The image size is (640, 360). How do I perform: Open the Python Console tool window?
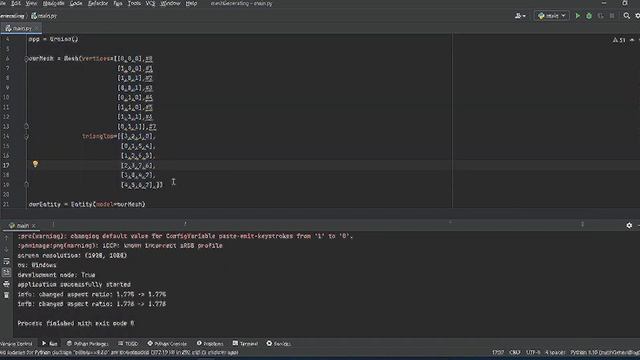tap(167, 344)
